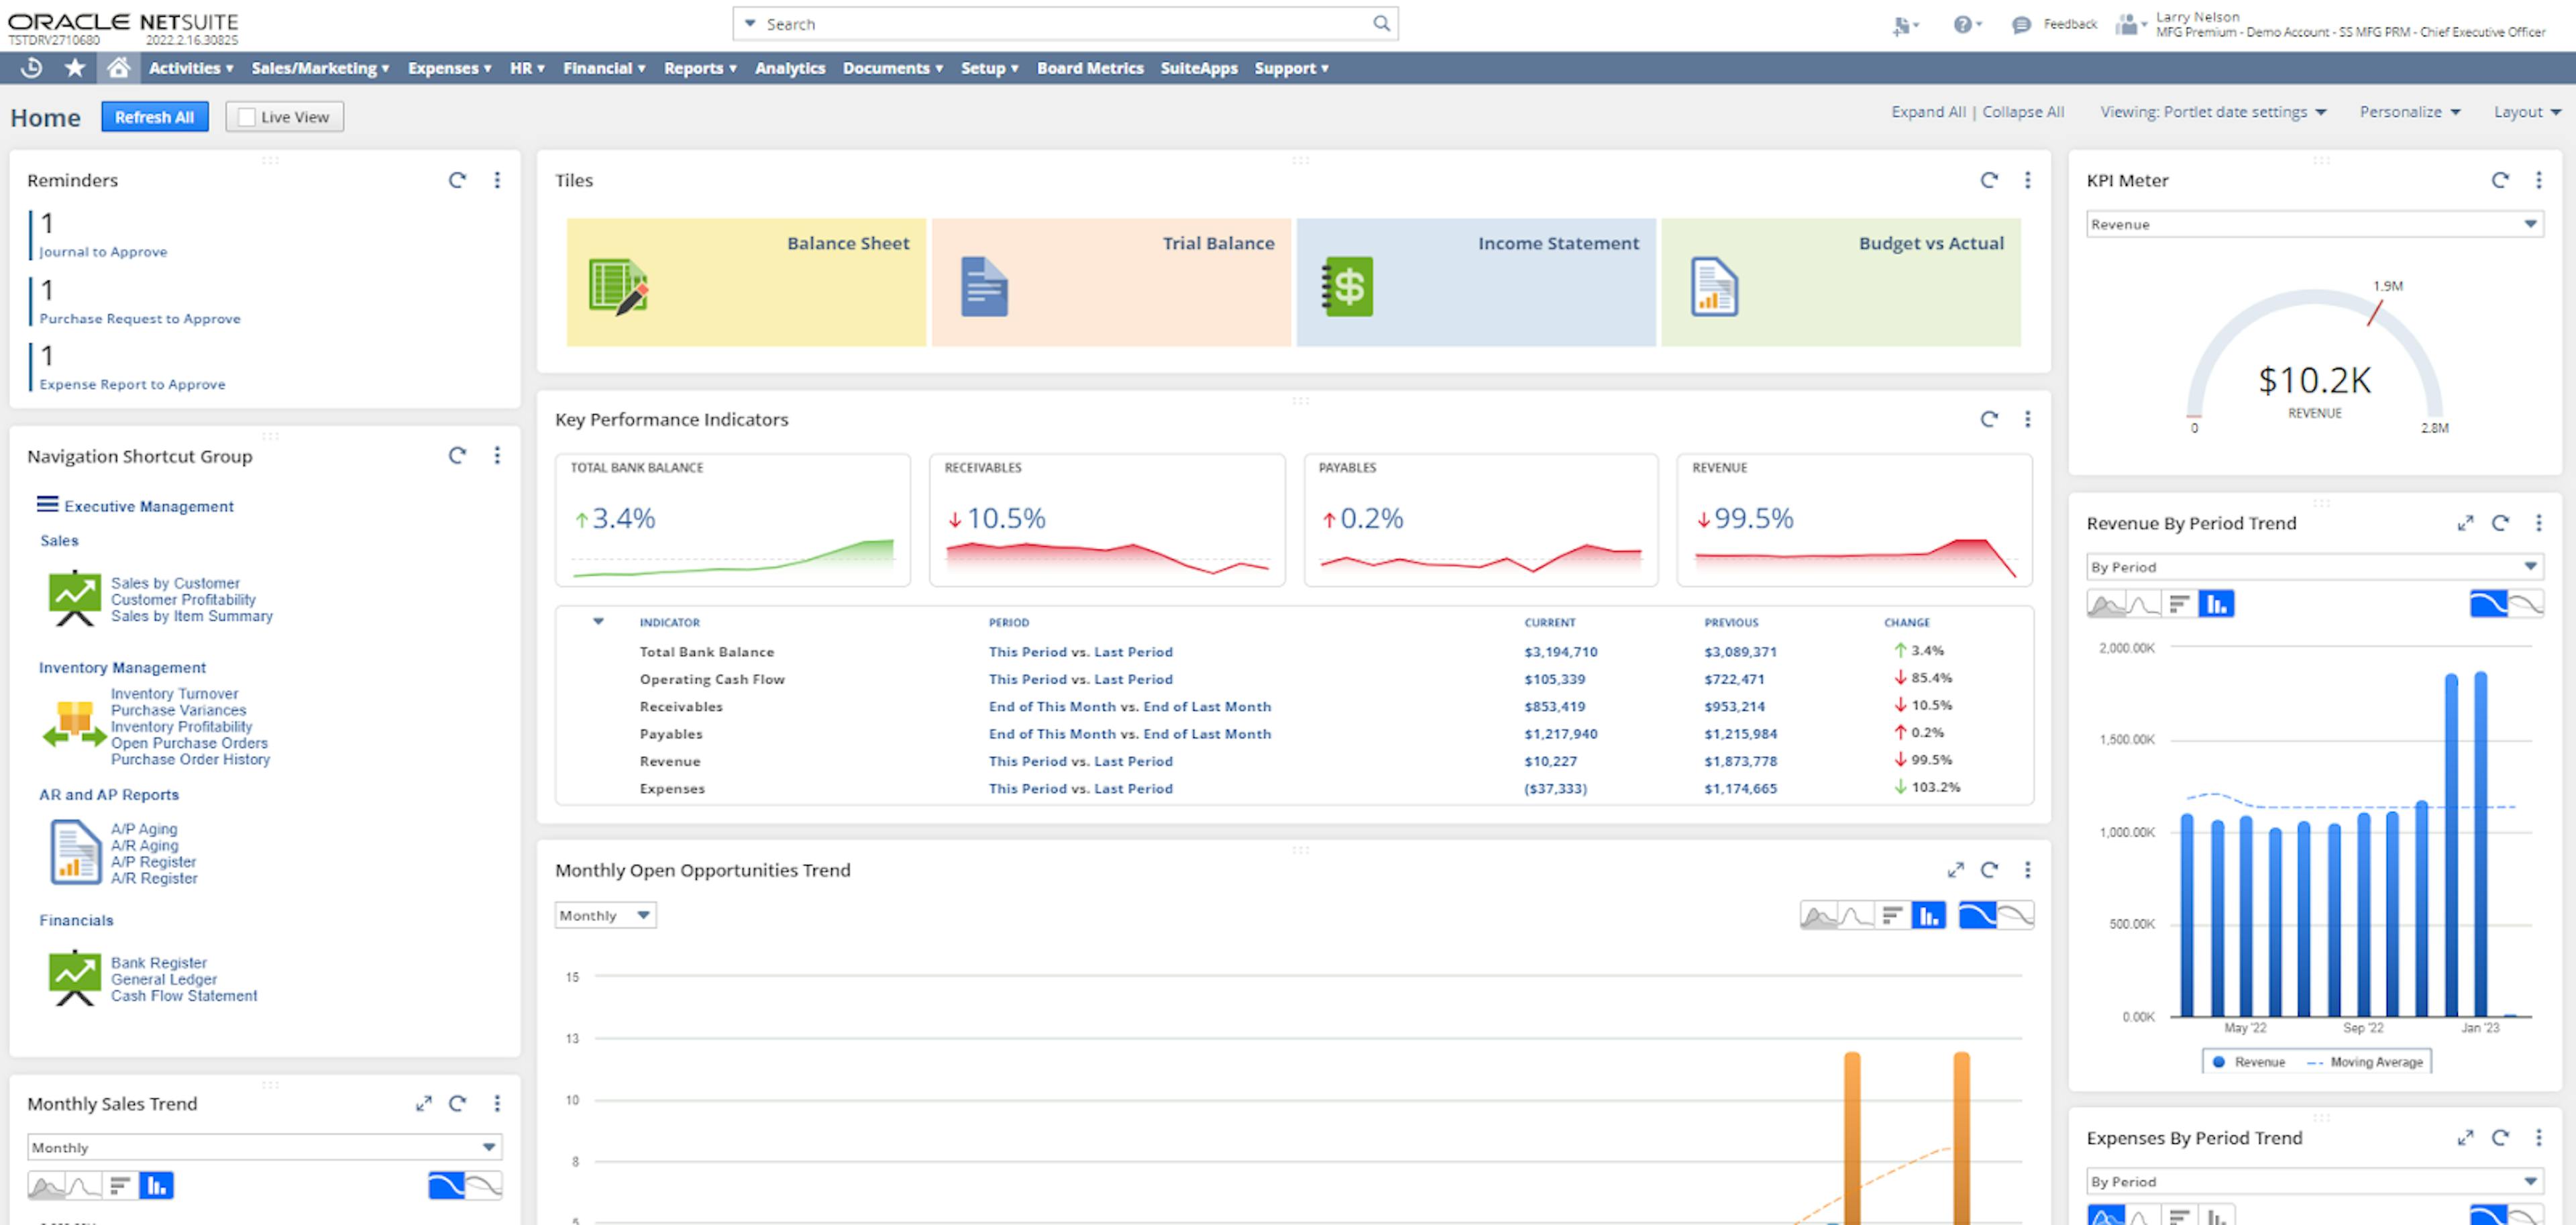Refresh the Reminders portlet
The height and width of the screenshot is (1225, 2576).
tap(457, 180)
